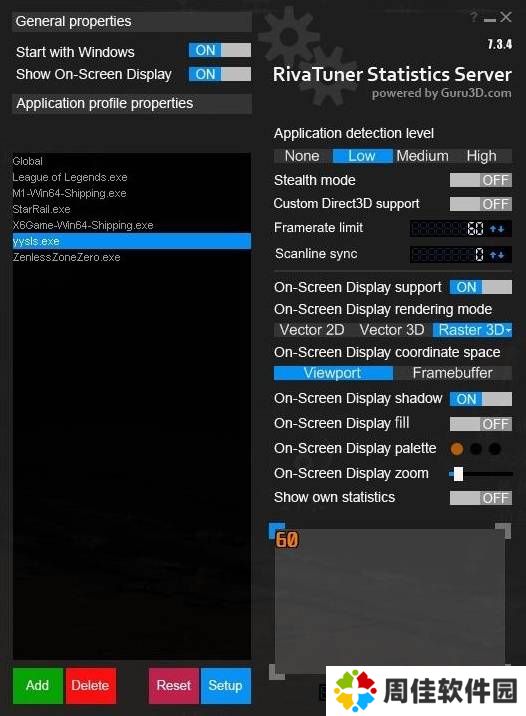Viewport: 526px width, 716px height.
Task: Select the rightmost OSD palette dot
Action: point(495,449)
